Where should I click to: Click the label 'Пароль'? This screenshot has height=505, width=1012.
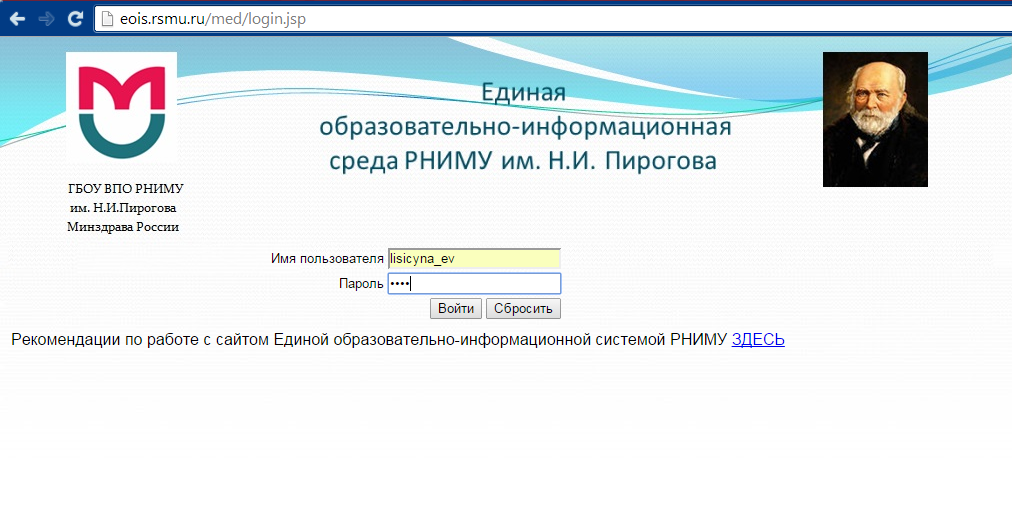[x=361, y=284]
